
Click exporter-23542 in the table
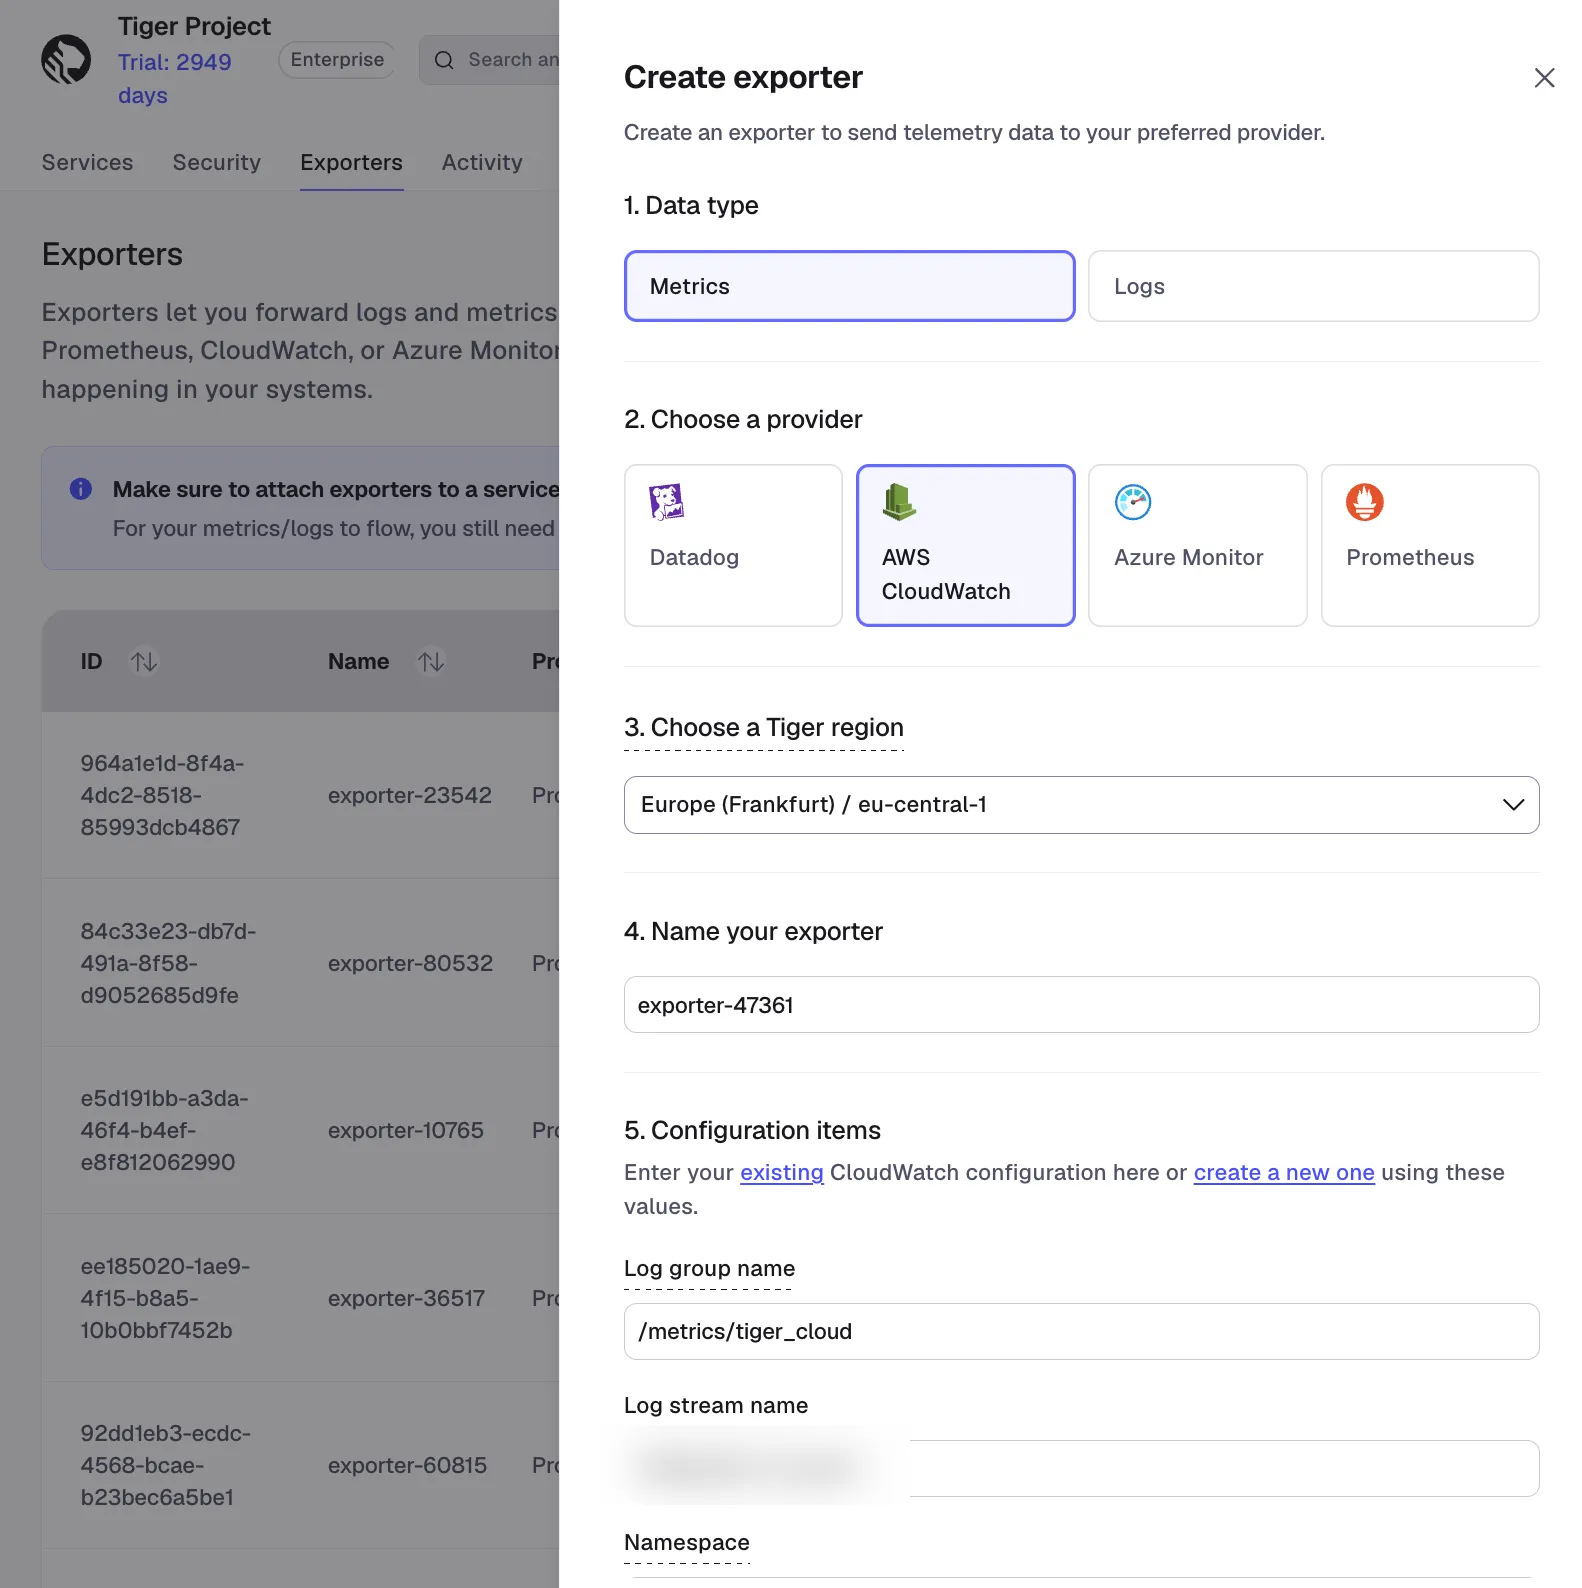(410, 796)
